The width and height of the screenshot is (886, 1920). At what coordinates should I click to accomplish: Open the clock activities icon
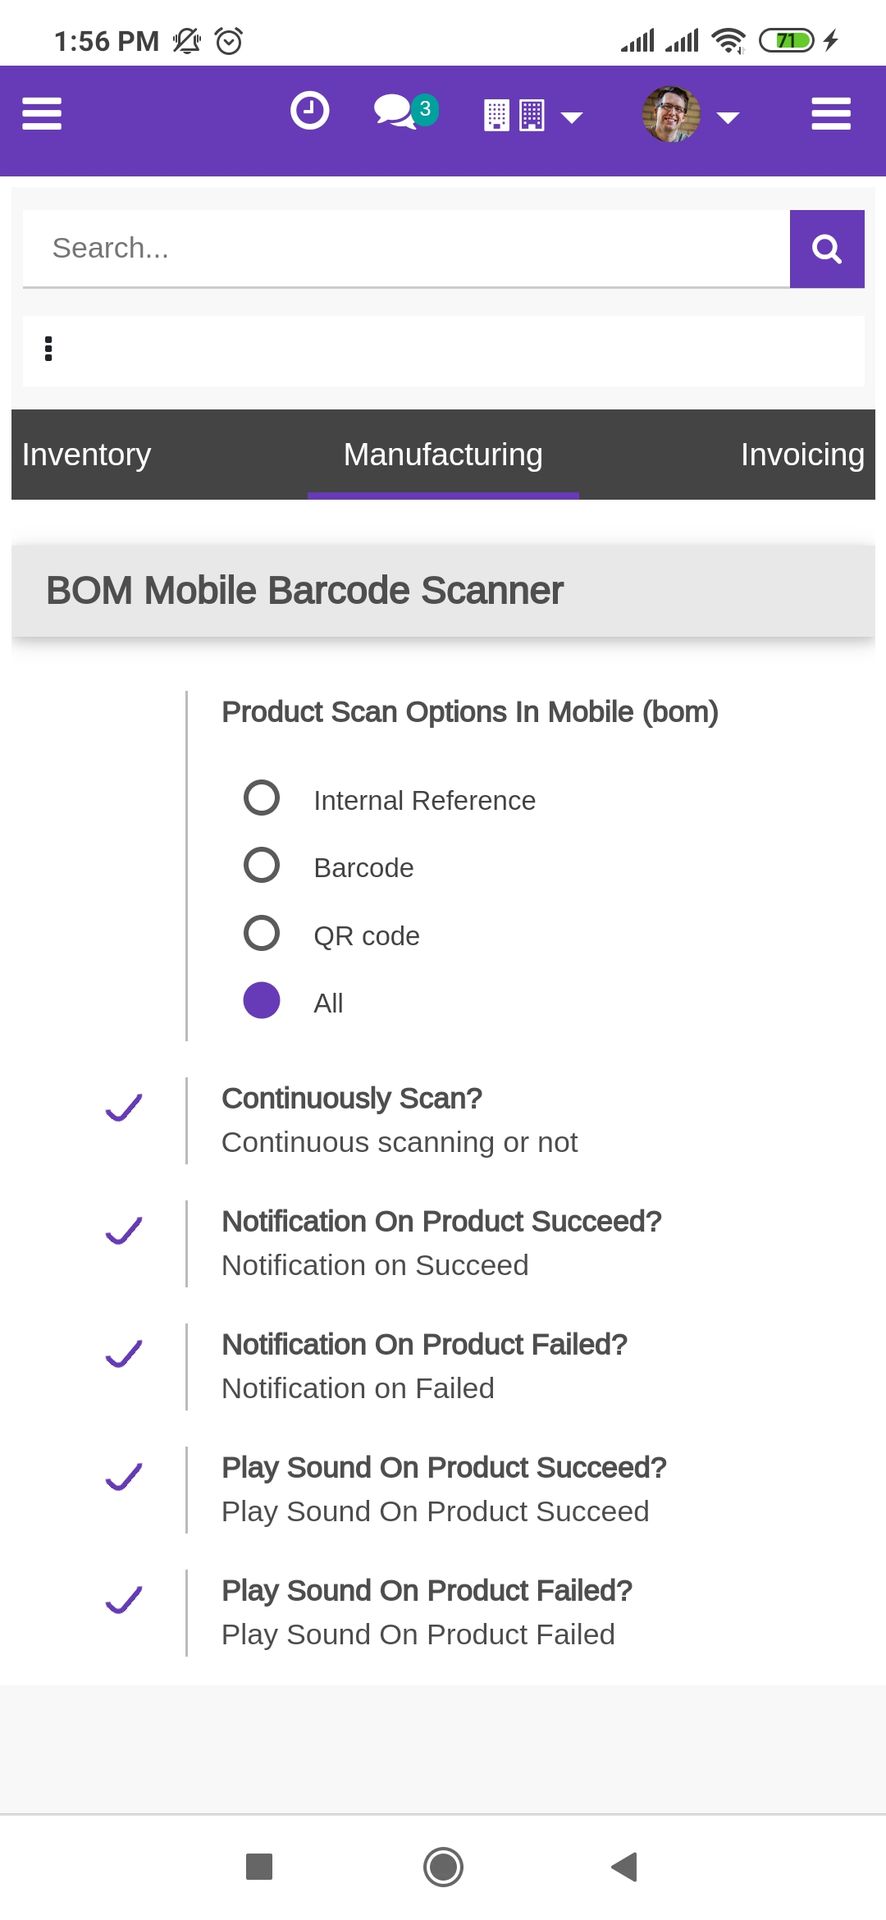point(310,110)
